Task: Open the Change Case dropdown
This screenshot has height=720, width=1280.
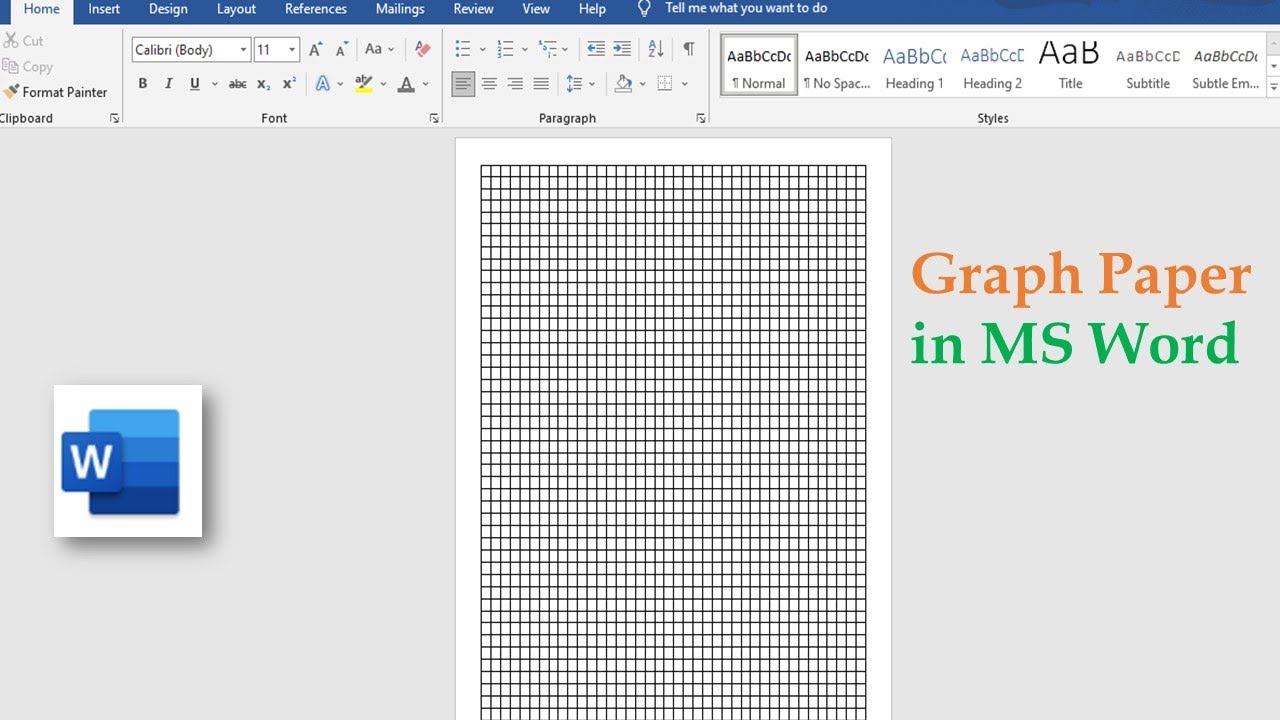Action: (x=379, y=49)
